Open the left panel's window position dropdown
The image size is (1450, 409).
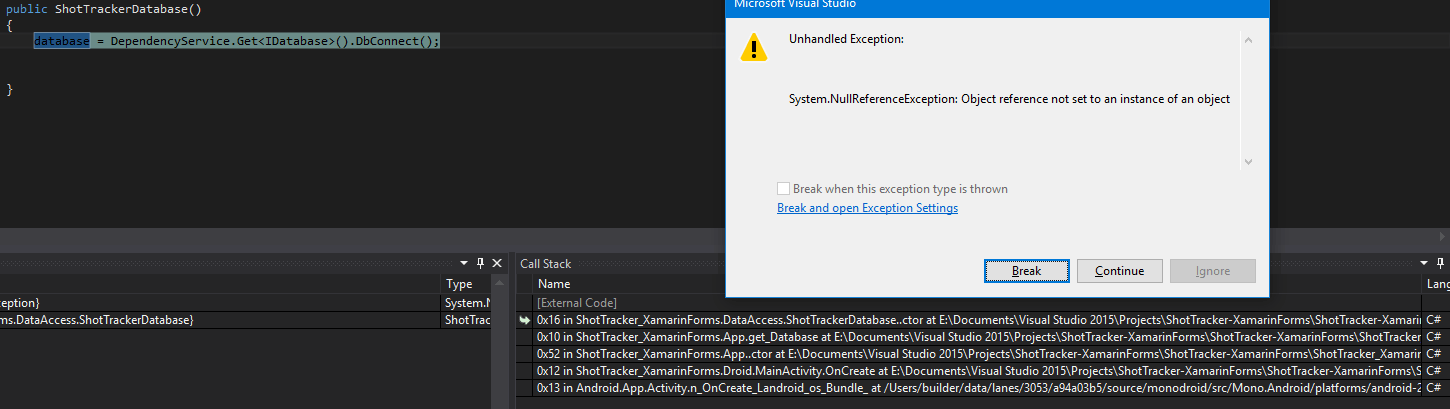click(465, 263)
